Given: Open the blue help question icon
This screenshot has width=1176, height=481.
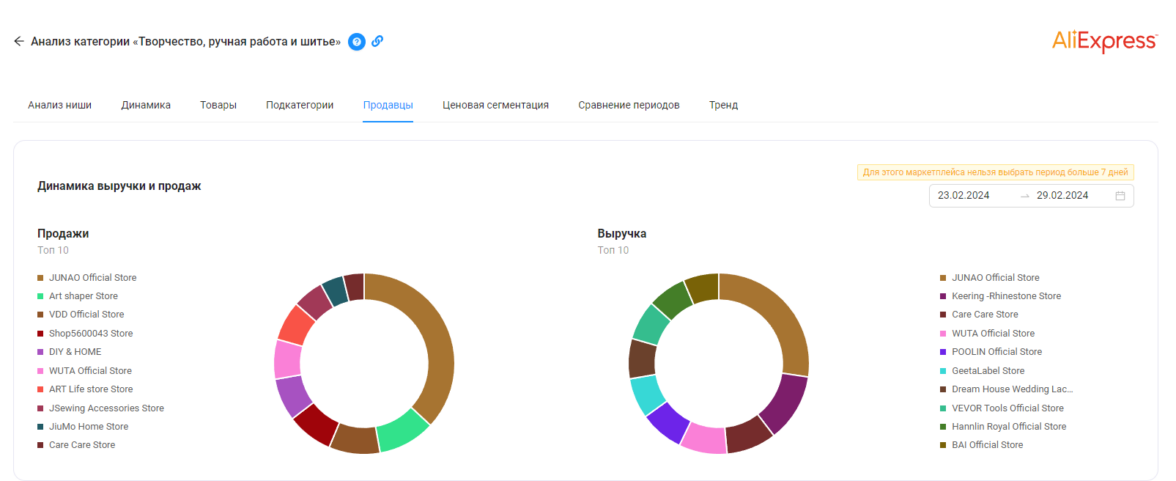Looking at the screenshot, I should 356,41.
